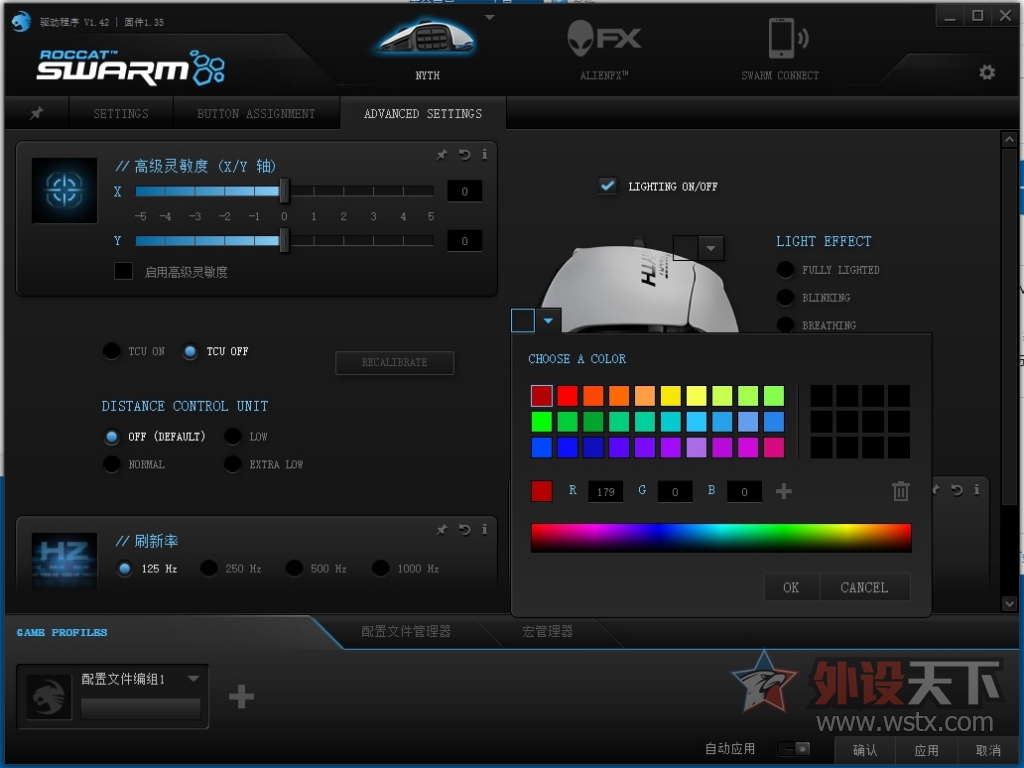Set polling rate to 1000 Hz
Viewport: 1024px width, 768px height.
point(380,569)
